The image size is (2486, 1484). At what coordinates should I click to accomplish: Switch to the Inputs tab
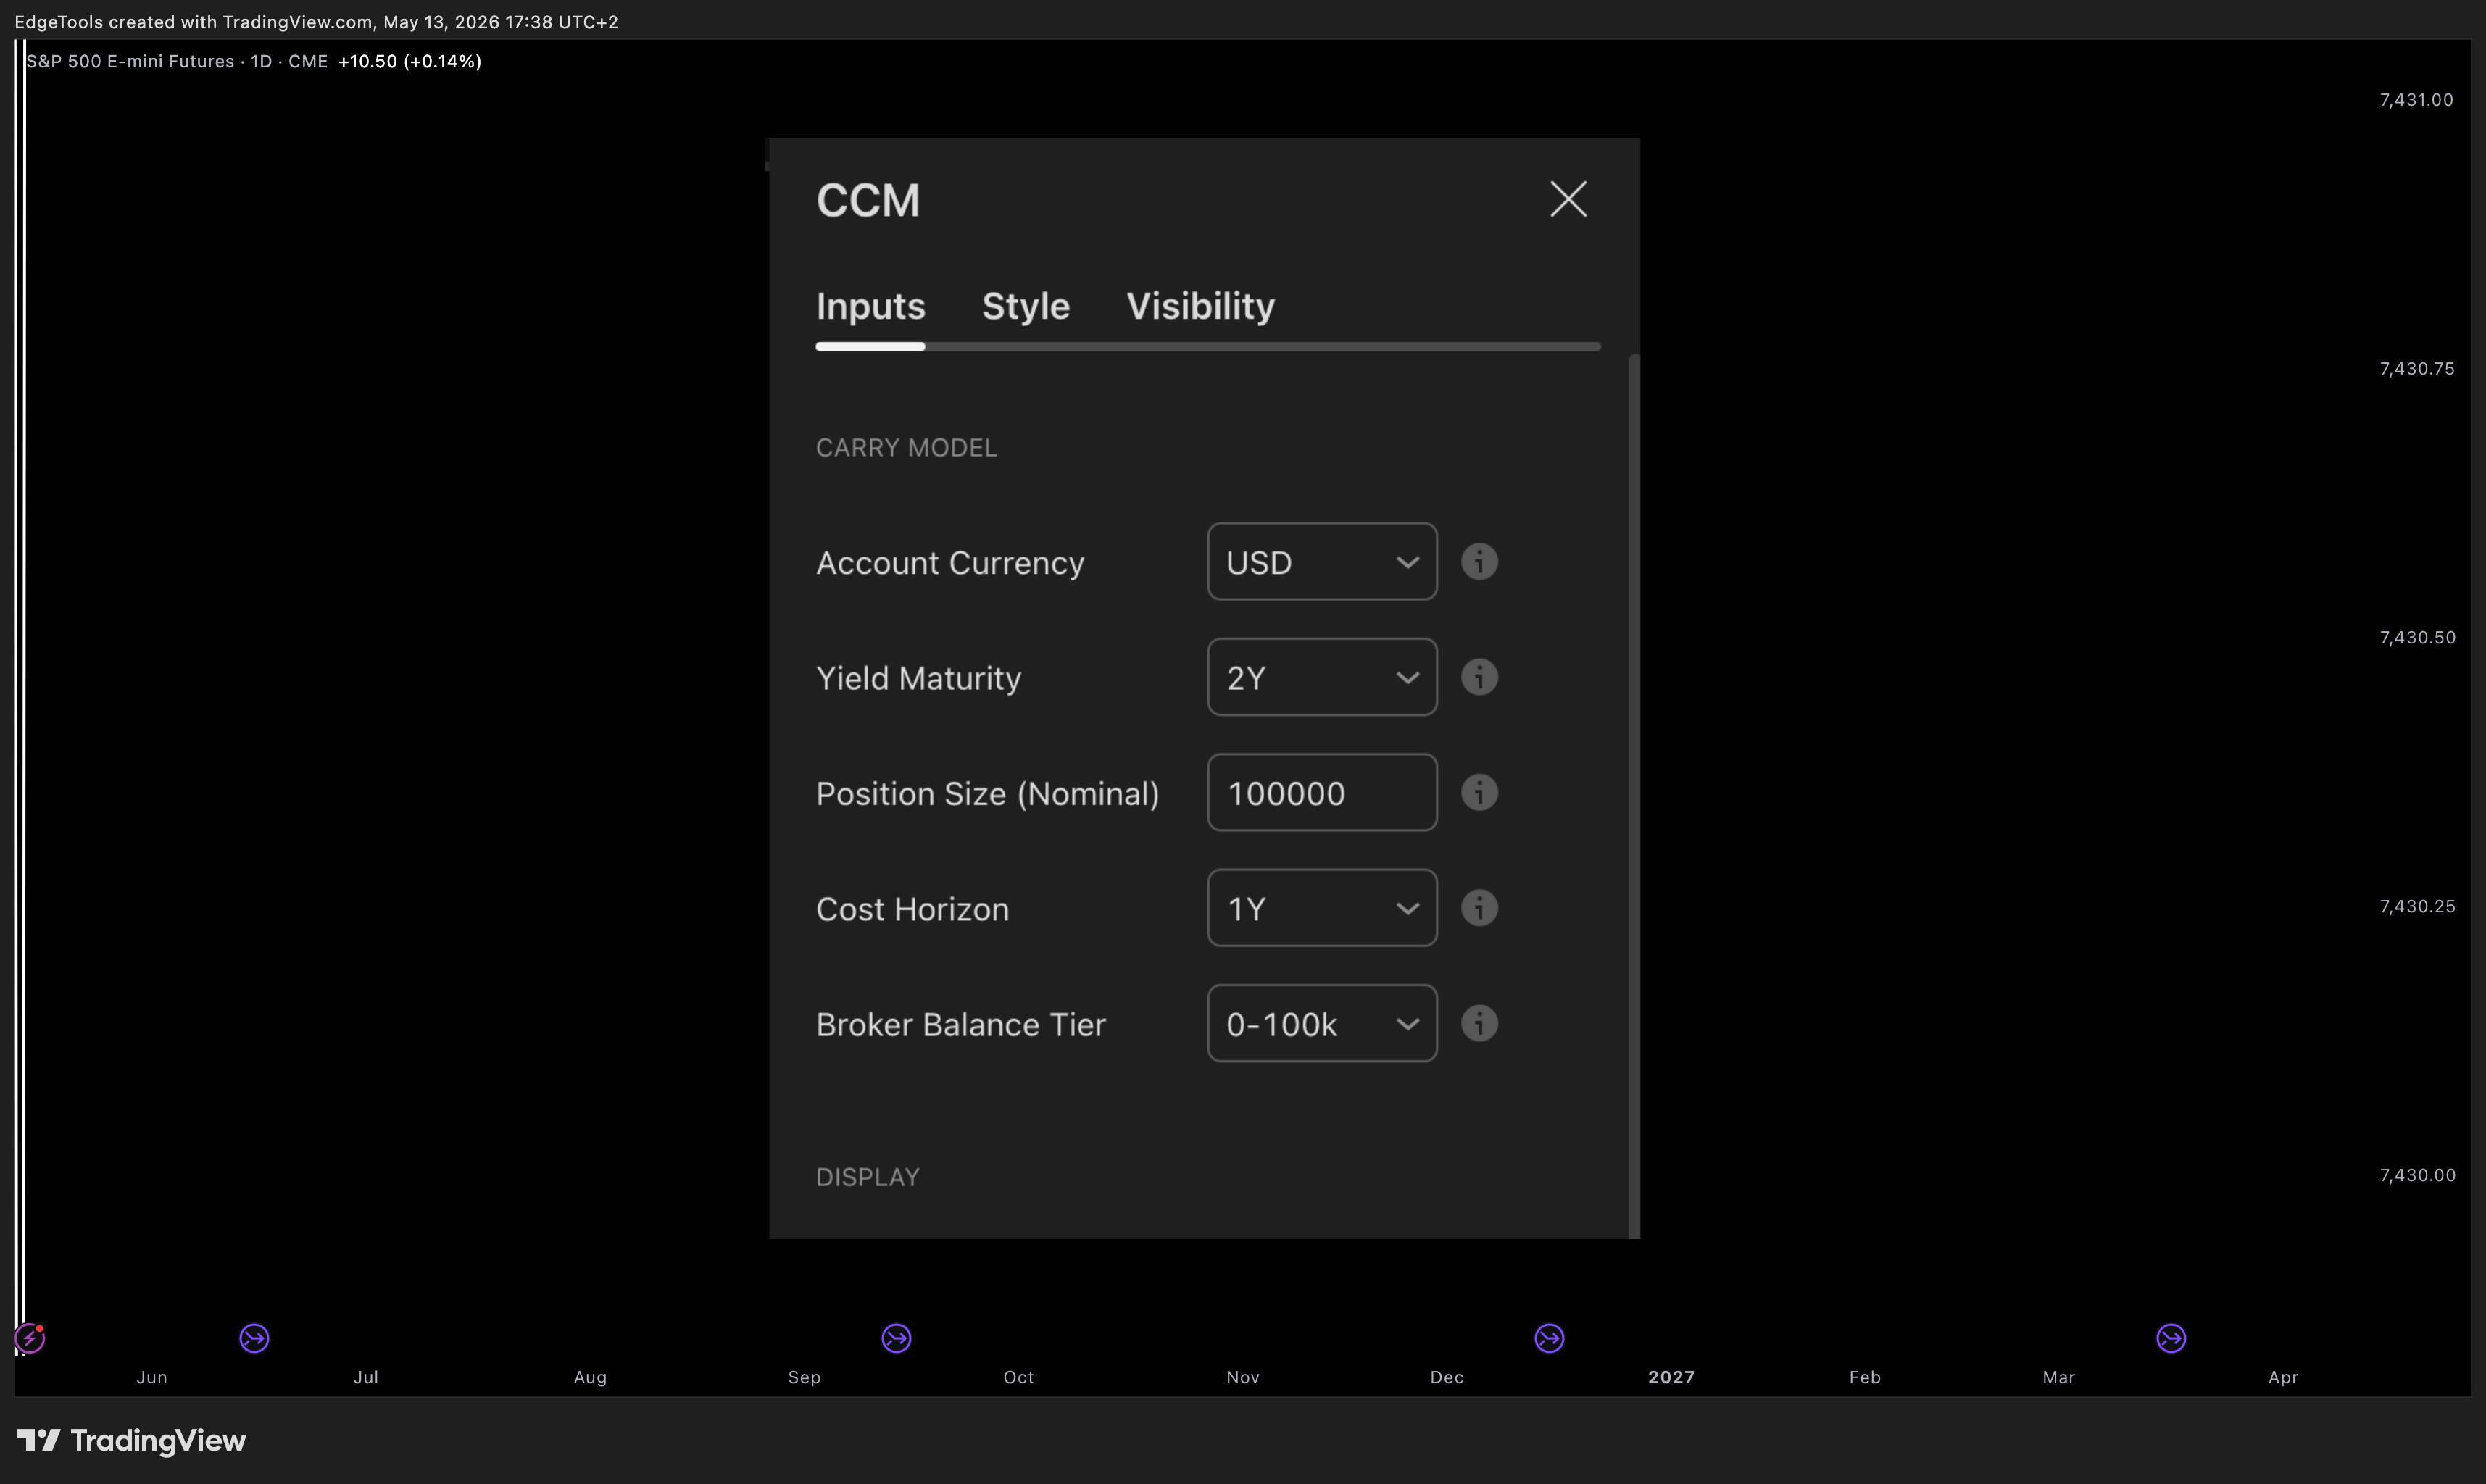(x=870, y=306)
